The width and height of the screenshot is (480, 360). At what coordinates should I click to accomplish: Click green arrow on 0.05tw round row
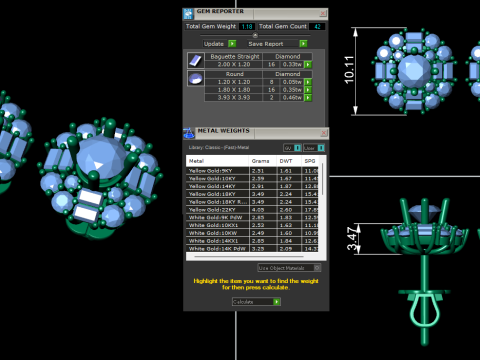(x=308, y=82)
